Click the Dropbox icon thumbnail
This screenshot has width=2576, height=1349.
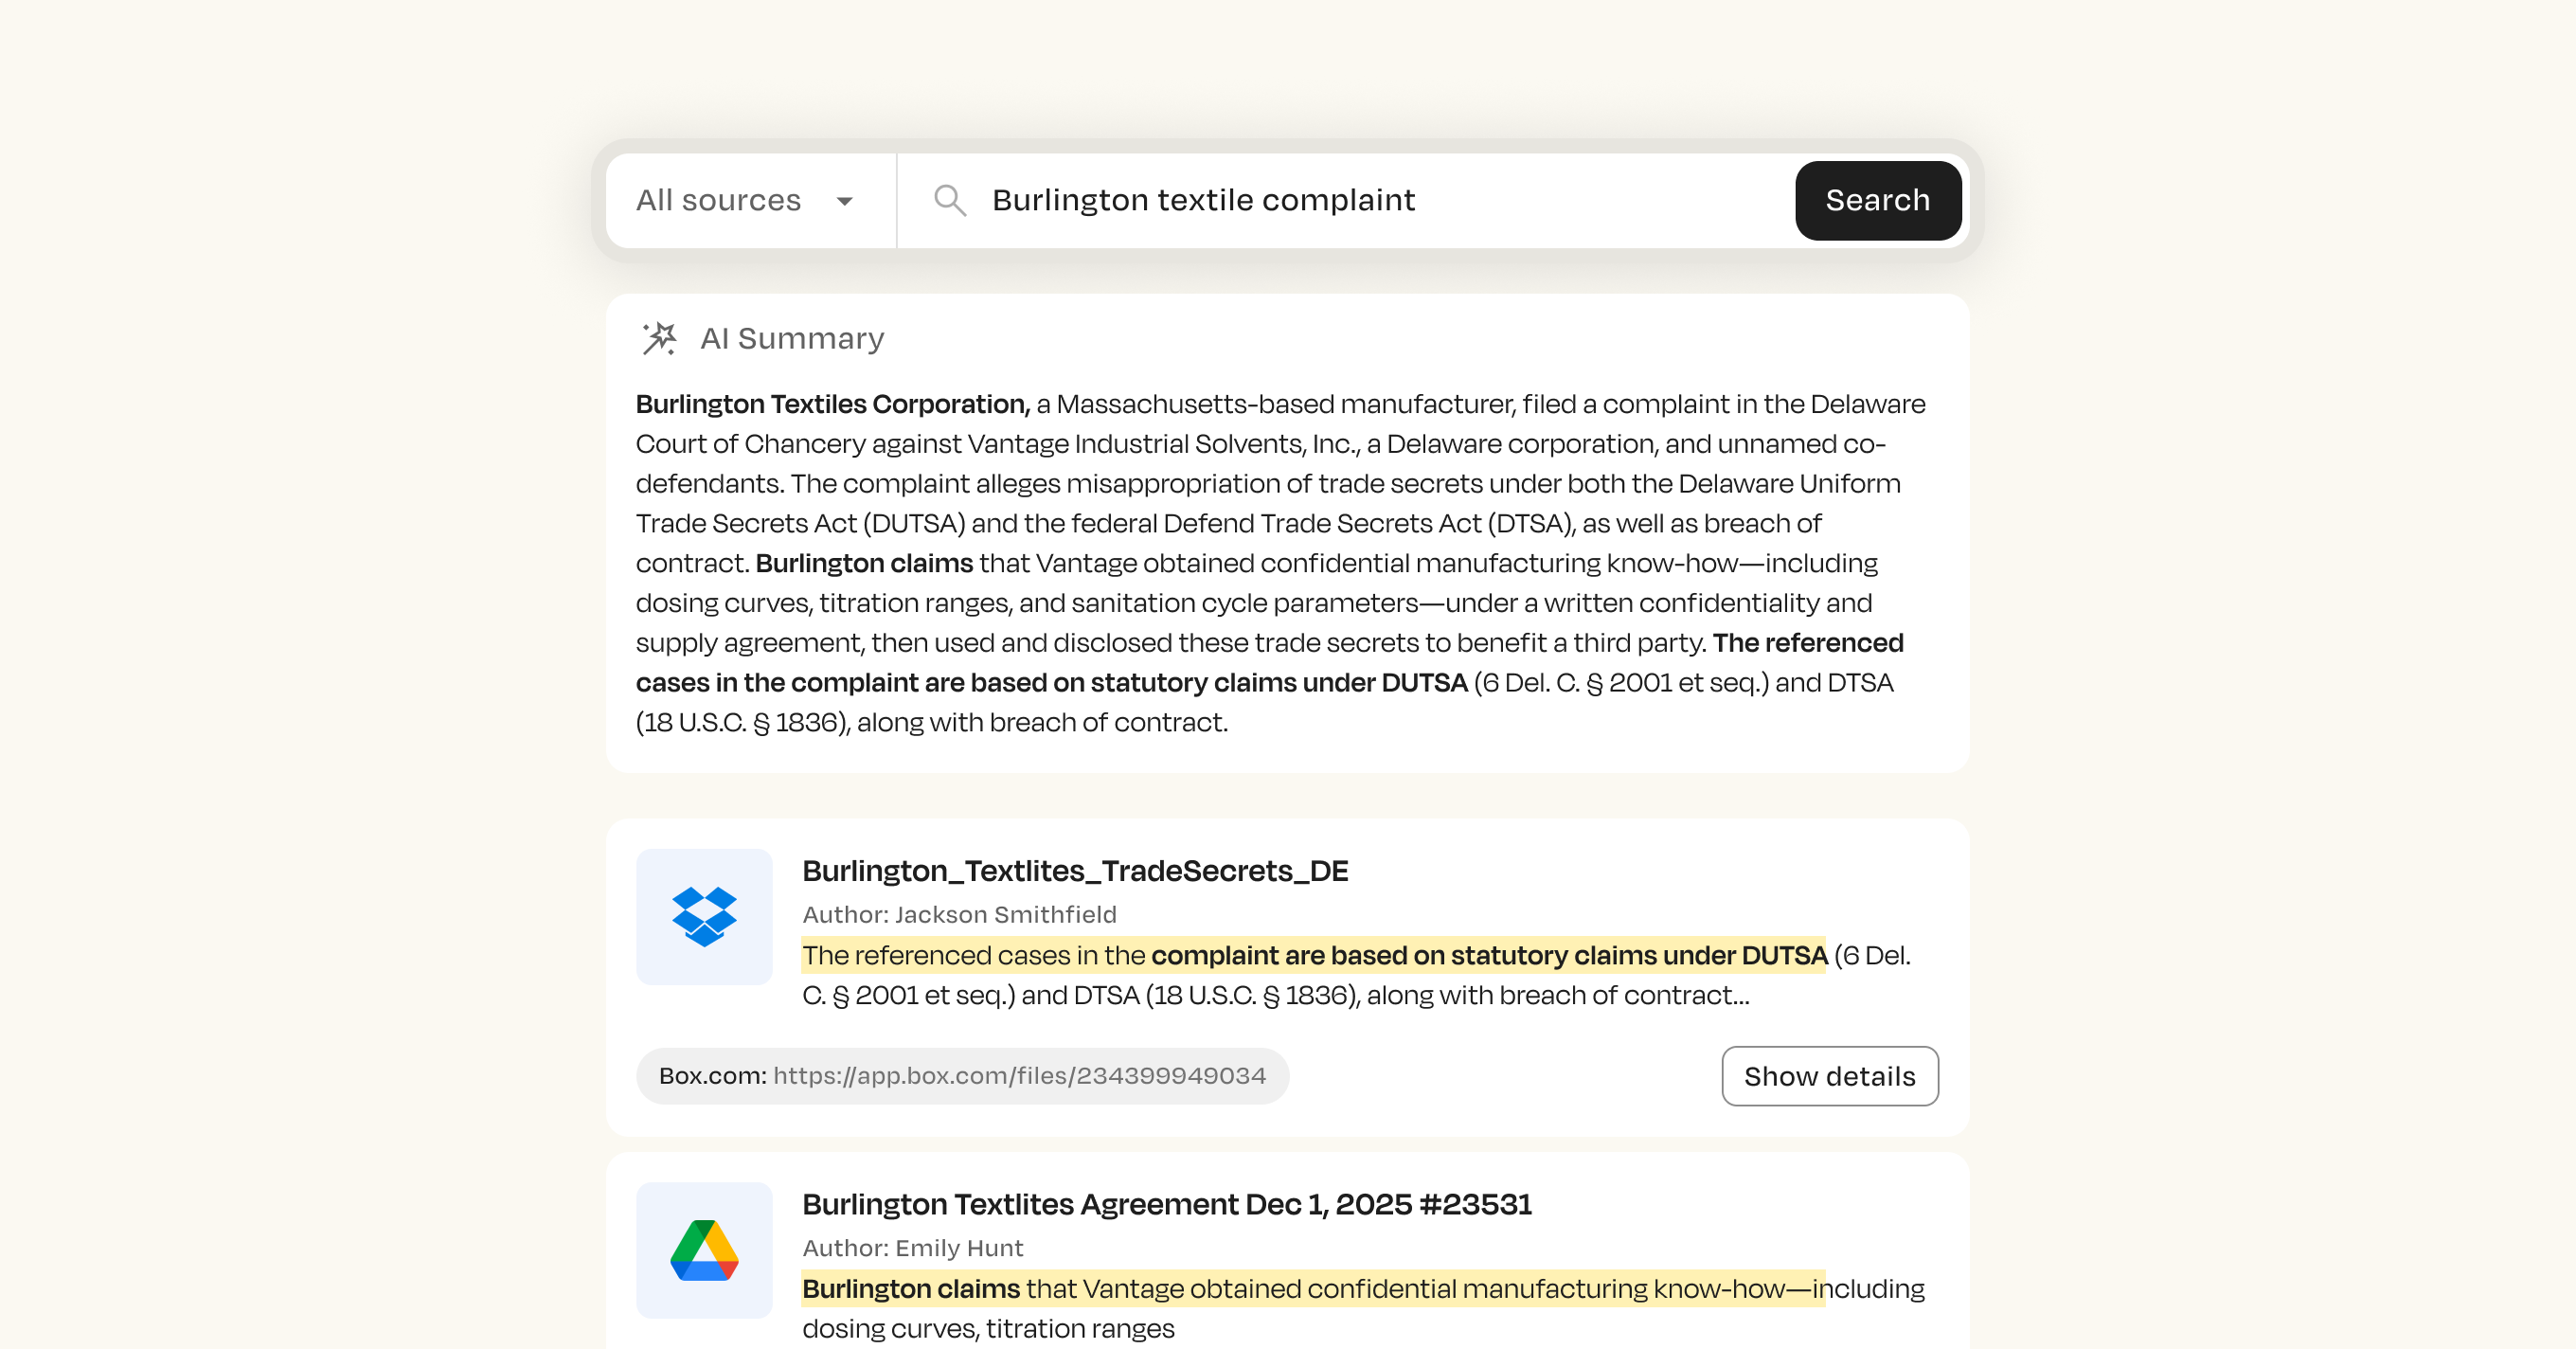(704, 916)
